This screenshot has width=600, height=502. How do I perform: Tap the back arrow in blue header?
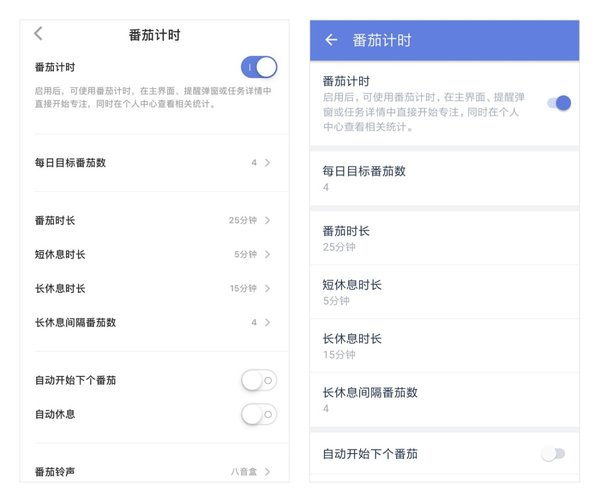[331, 40]
